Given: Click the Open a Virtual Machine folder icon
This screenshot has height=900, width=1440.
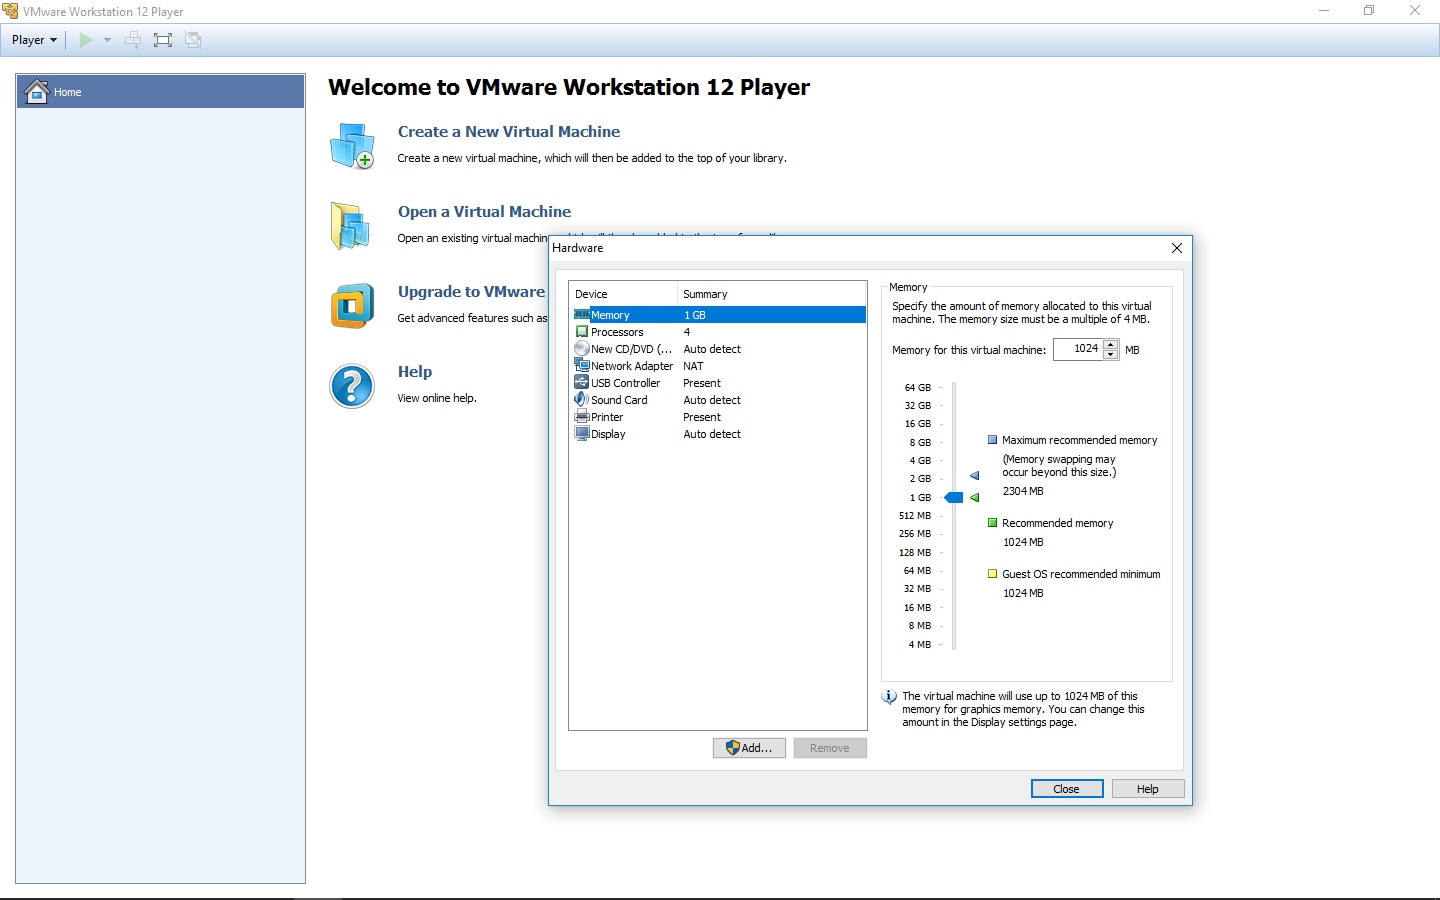Looking at the screenshot, I should [x=351, y=226].
